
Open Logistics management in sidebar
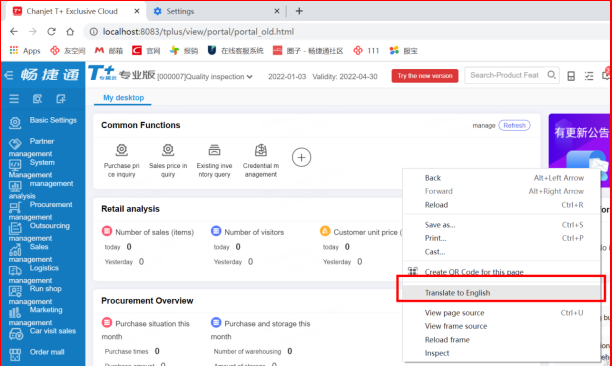point(34,274)
